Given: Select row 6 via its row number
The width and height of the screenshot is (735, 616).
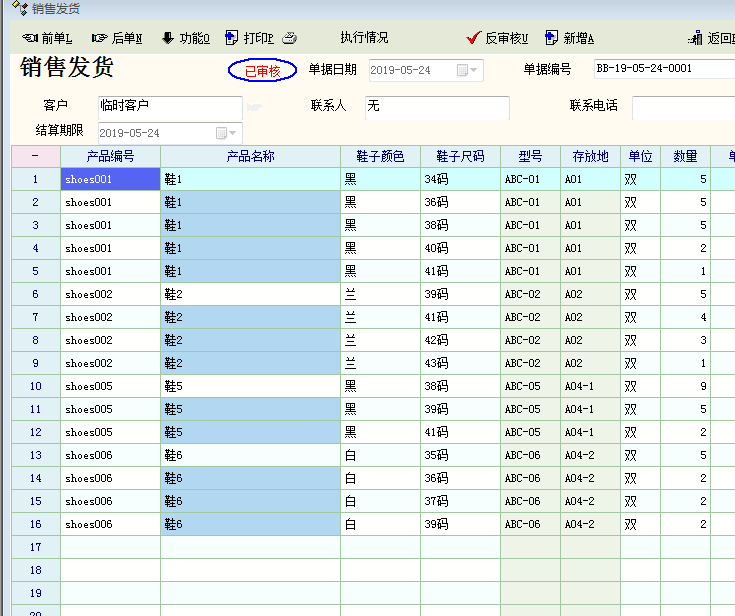Looking at the screenshot, I should [x=35, y=294].
